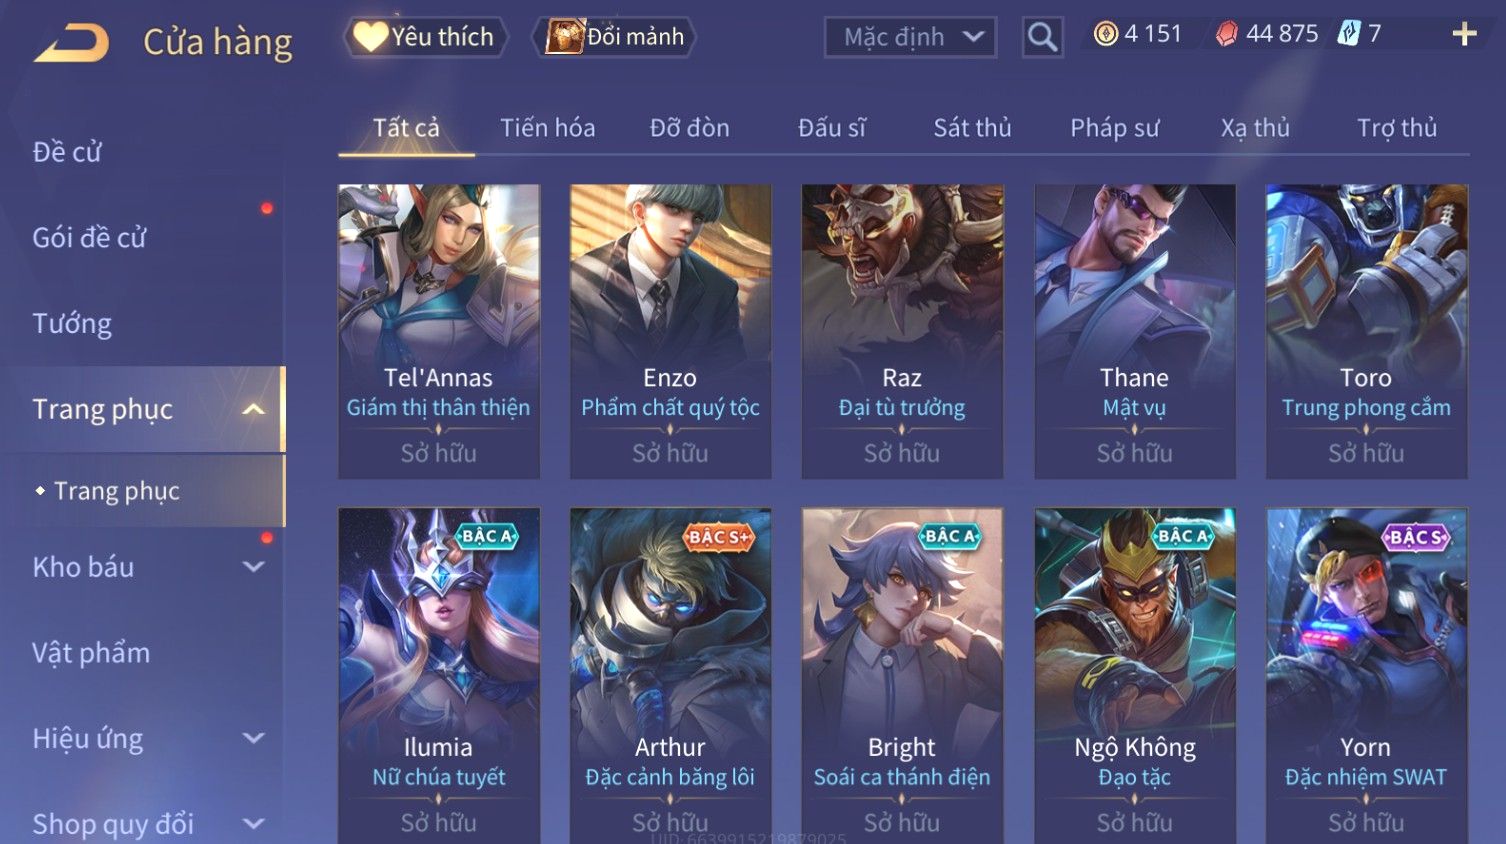Open Yêu thích favorites heart button
The width and height of the screenshot is (1506, 844).
425,37
